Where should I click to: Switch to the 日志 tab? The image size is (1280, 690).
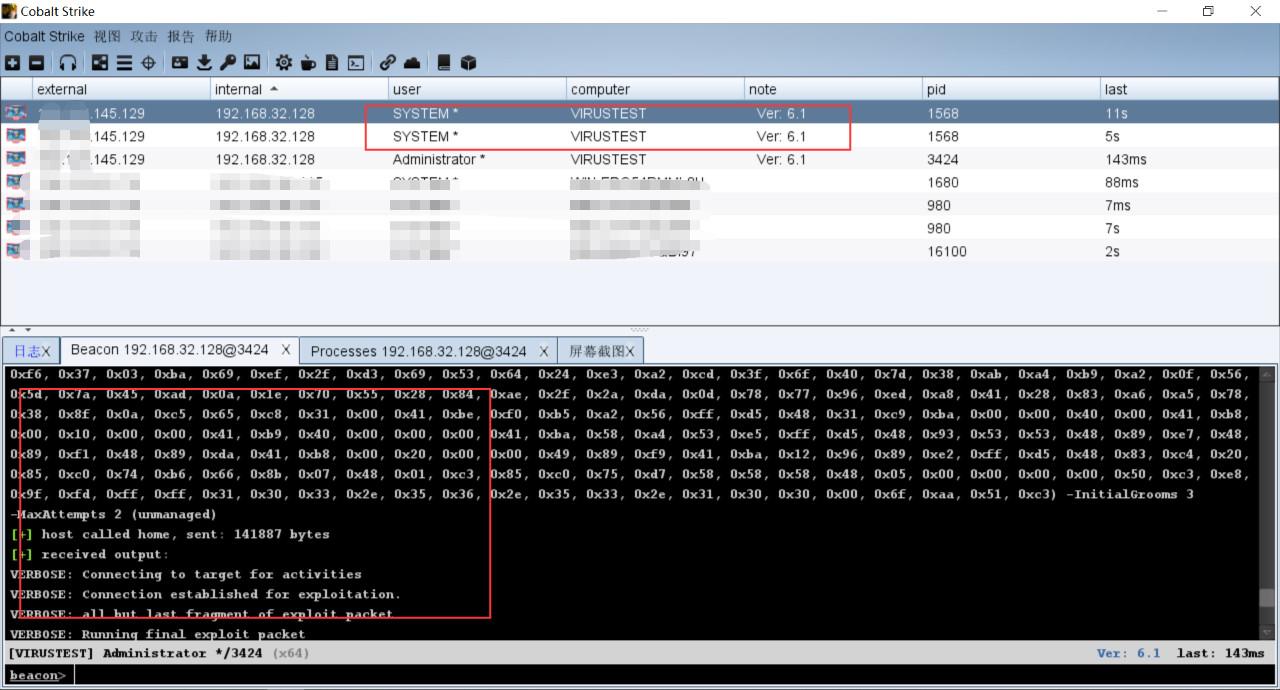31,351
